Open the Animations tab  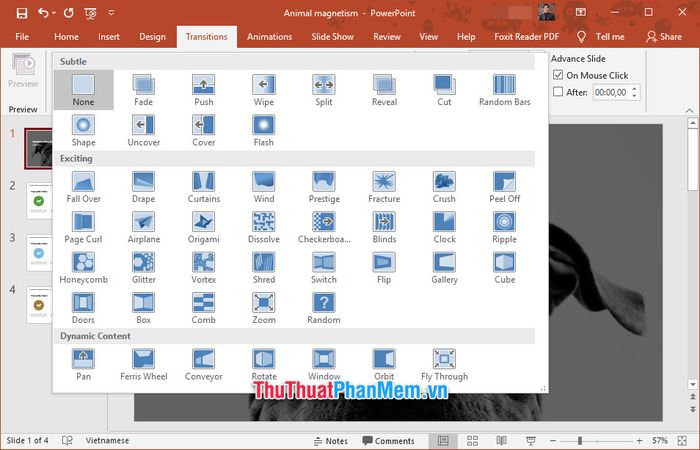coord(269,37)
